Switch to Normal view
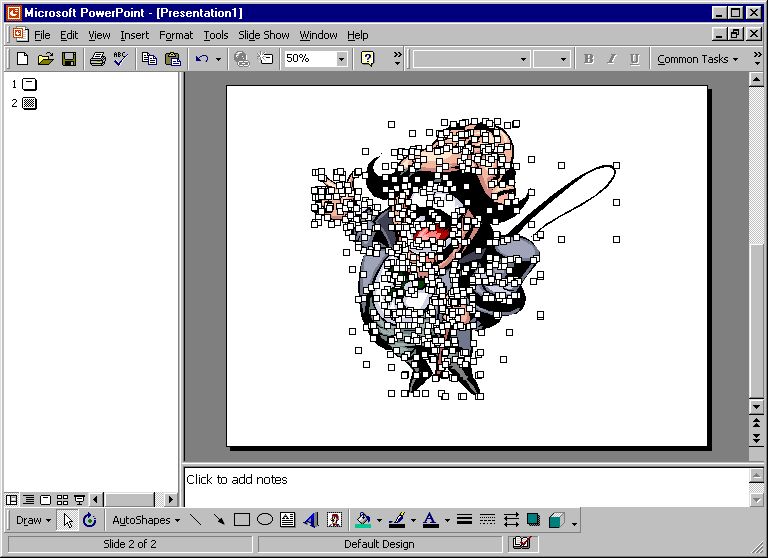The width and height of the screenshot is (768, 558). 12,500
